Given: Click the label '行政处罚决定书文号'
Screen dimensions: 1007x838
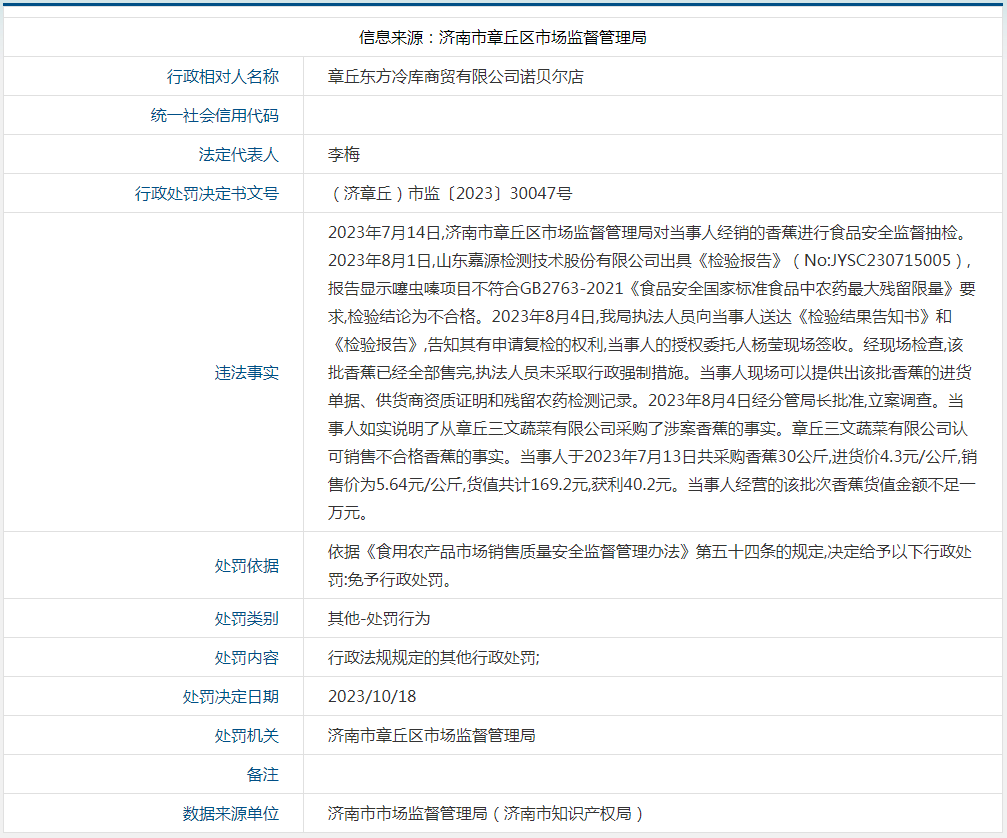Looking at the screenshot, I should click(x=207, y=194).
